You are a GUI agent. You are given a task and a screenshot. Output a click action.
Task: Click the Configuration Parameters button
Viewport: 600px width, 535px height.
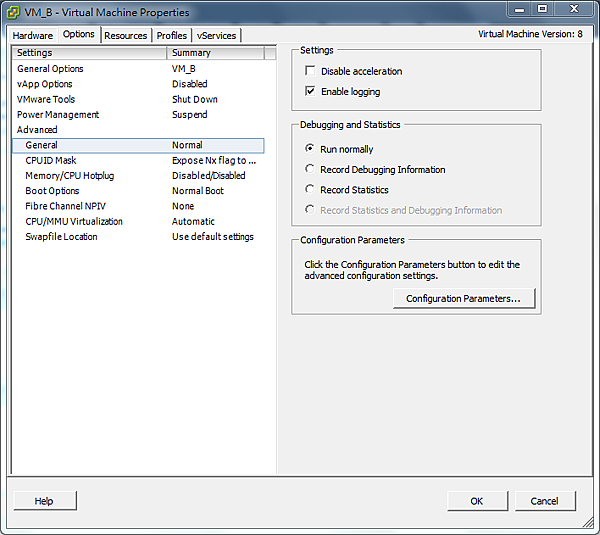click(463, 299)
